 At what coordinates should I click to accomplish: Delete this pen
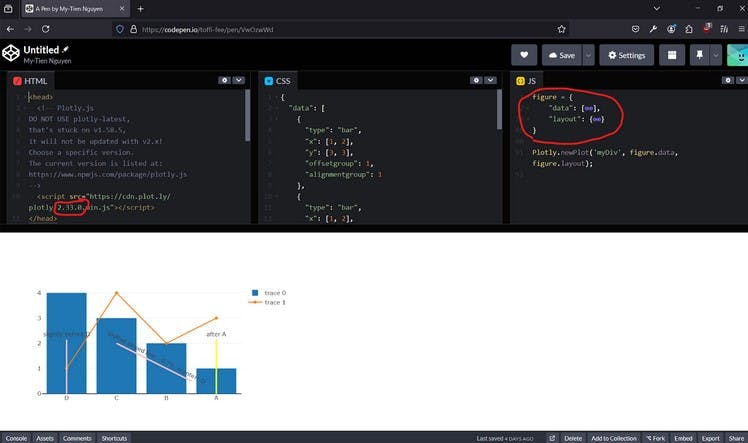573,438
